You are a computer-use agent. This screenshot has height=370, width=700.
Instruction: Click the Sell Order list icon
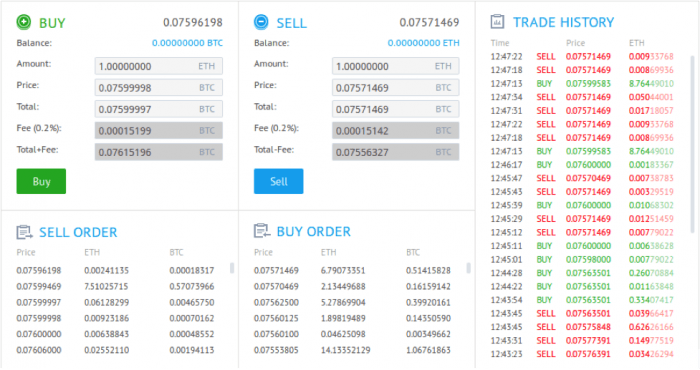[x=24, y=232]
